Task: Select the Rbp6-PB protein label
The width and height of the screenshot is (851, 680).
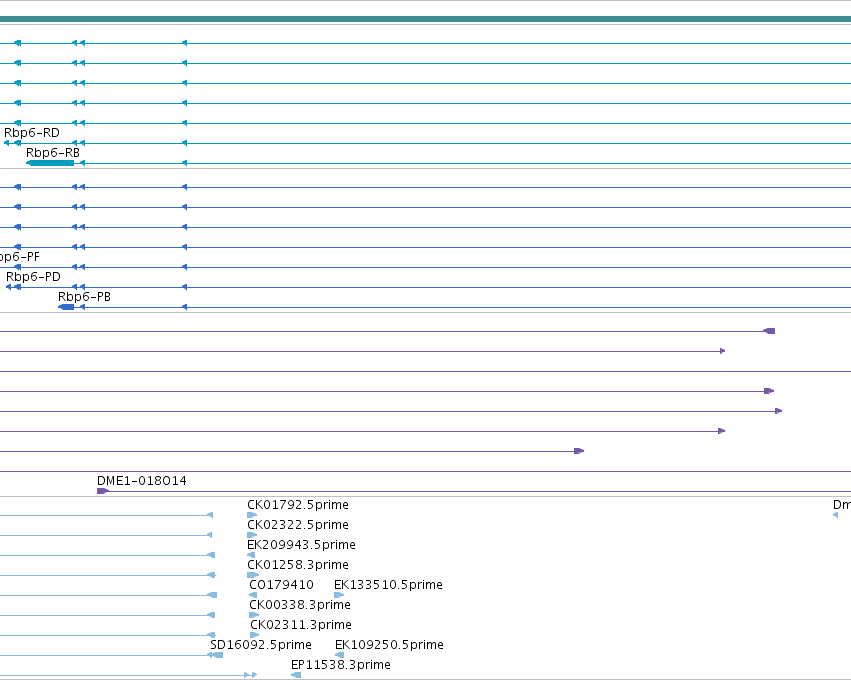Action: [84, 297]
